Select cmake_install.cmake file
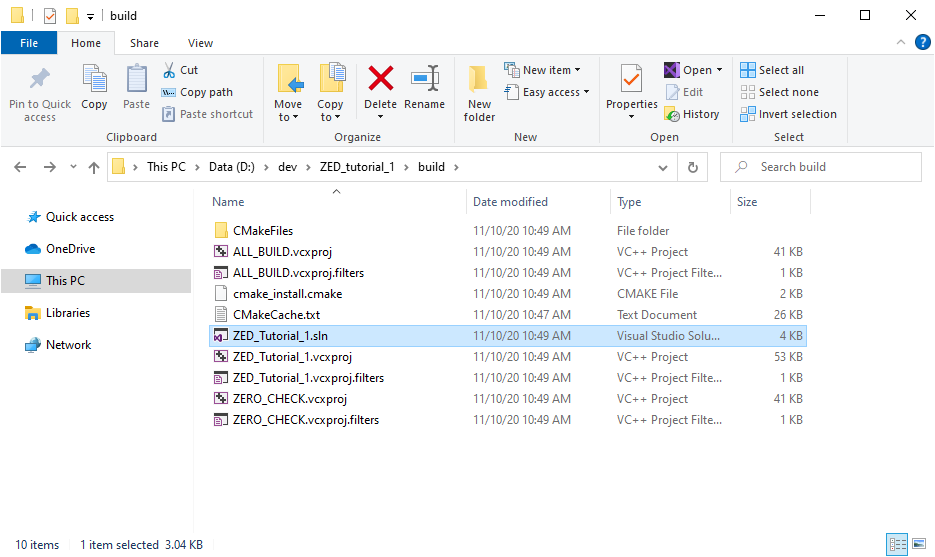Image resolution: width=935 pixels, height=557 pixels. (x=507, y=293)
